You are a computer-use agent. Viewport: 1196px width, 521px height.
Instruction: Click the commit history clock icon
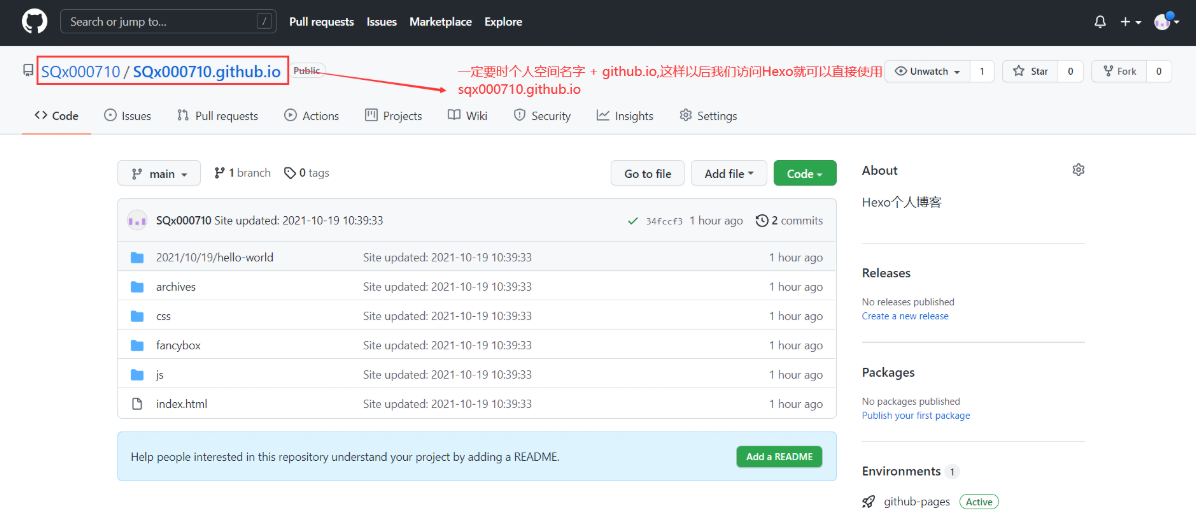tap(761, 220)
